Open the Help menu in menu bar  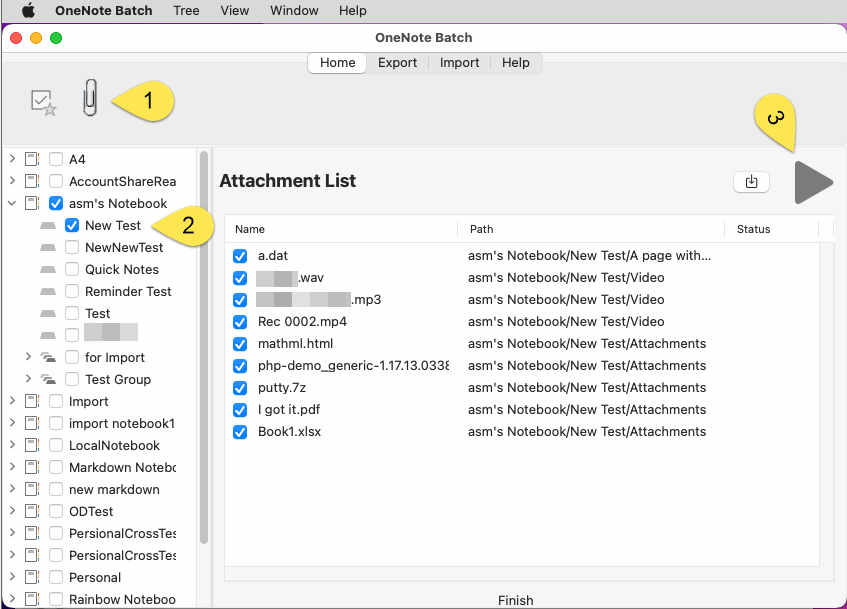pyautogui.click(x=353, y=10)
